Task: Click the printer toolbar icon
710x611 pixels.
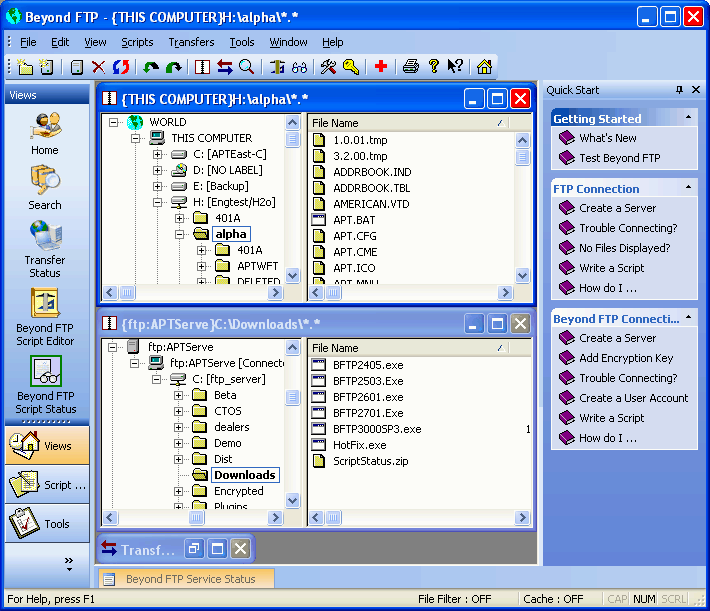Action: pos(411,67)
